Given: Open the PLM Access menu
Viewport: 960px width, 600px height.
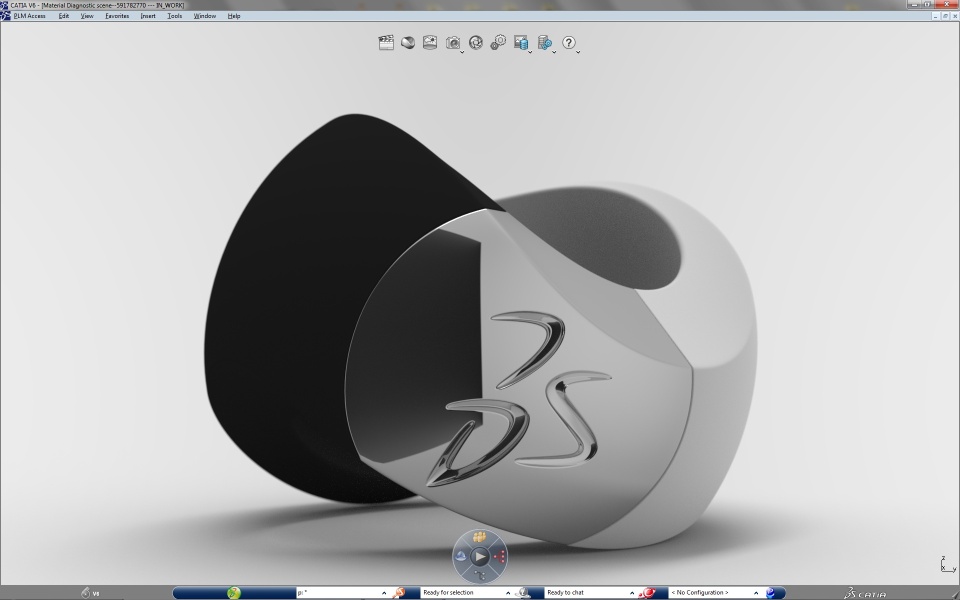Looking at the screenshot, I should pyautogui.click(x=29, y=16).
